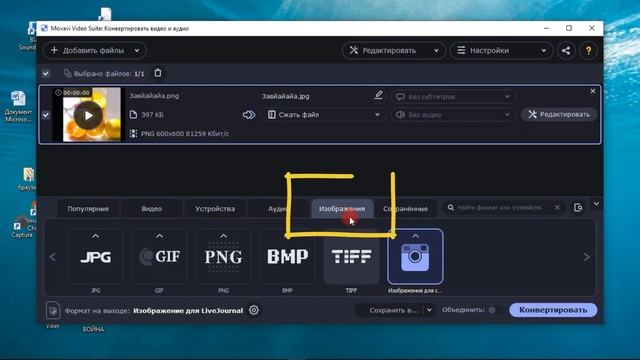Switch to Популярные tab
This screenshot has width=640, height=360.
(88, 209)
